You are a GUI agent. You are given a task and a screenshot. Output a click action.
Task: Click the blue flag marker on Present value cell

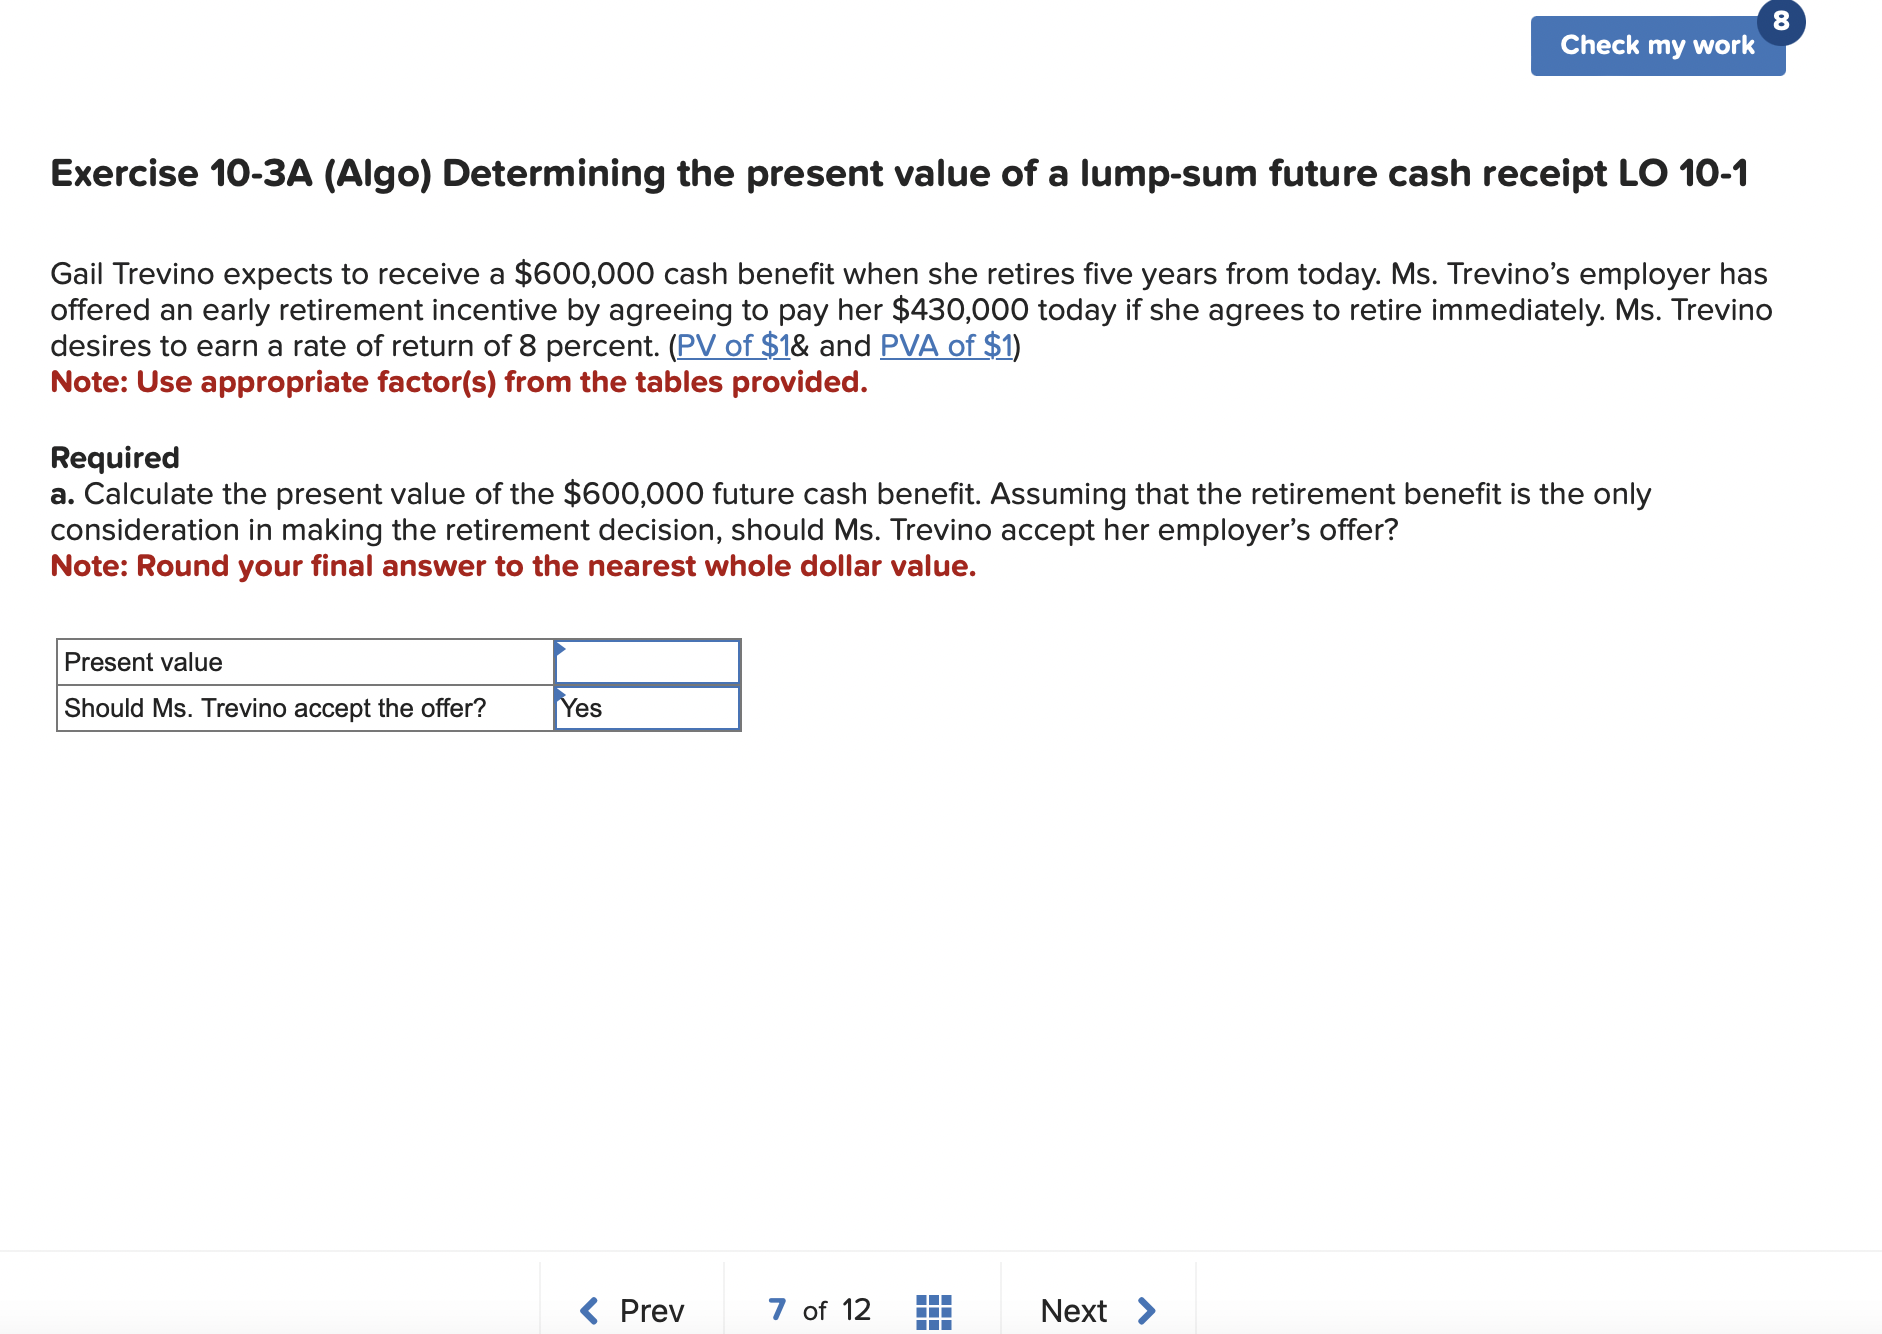(560, 648)
